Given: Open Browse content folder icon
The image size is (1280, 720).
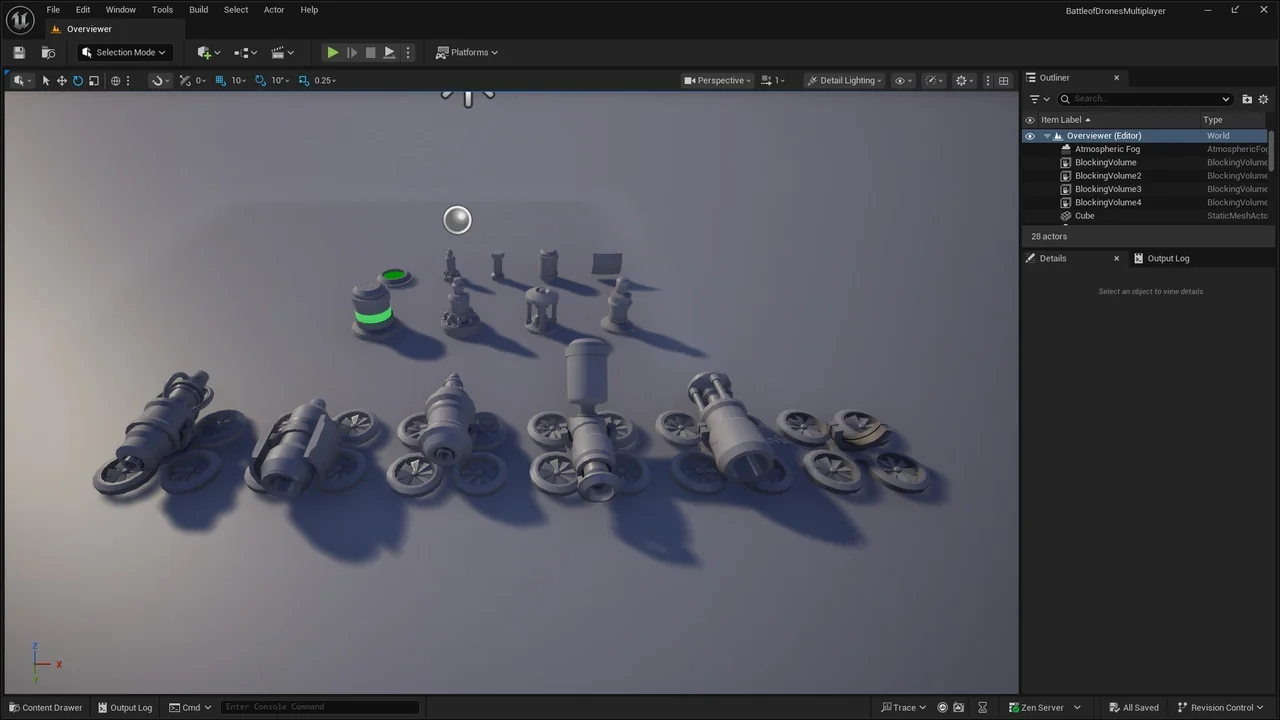Looking at the screenshot, I should [48, 52].
